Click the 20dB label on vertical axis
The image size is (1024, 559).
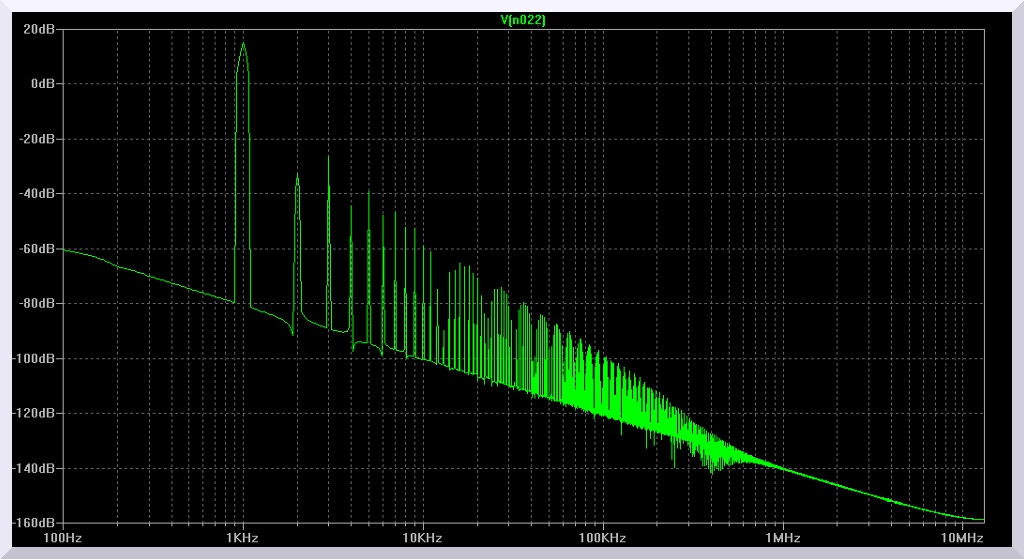[39, 29]
